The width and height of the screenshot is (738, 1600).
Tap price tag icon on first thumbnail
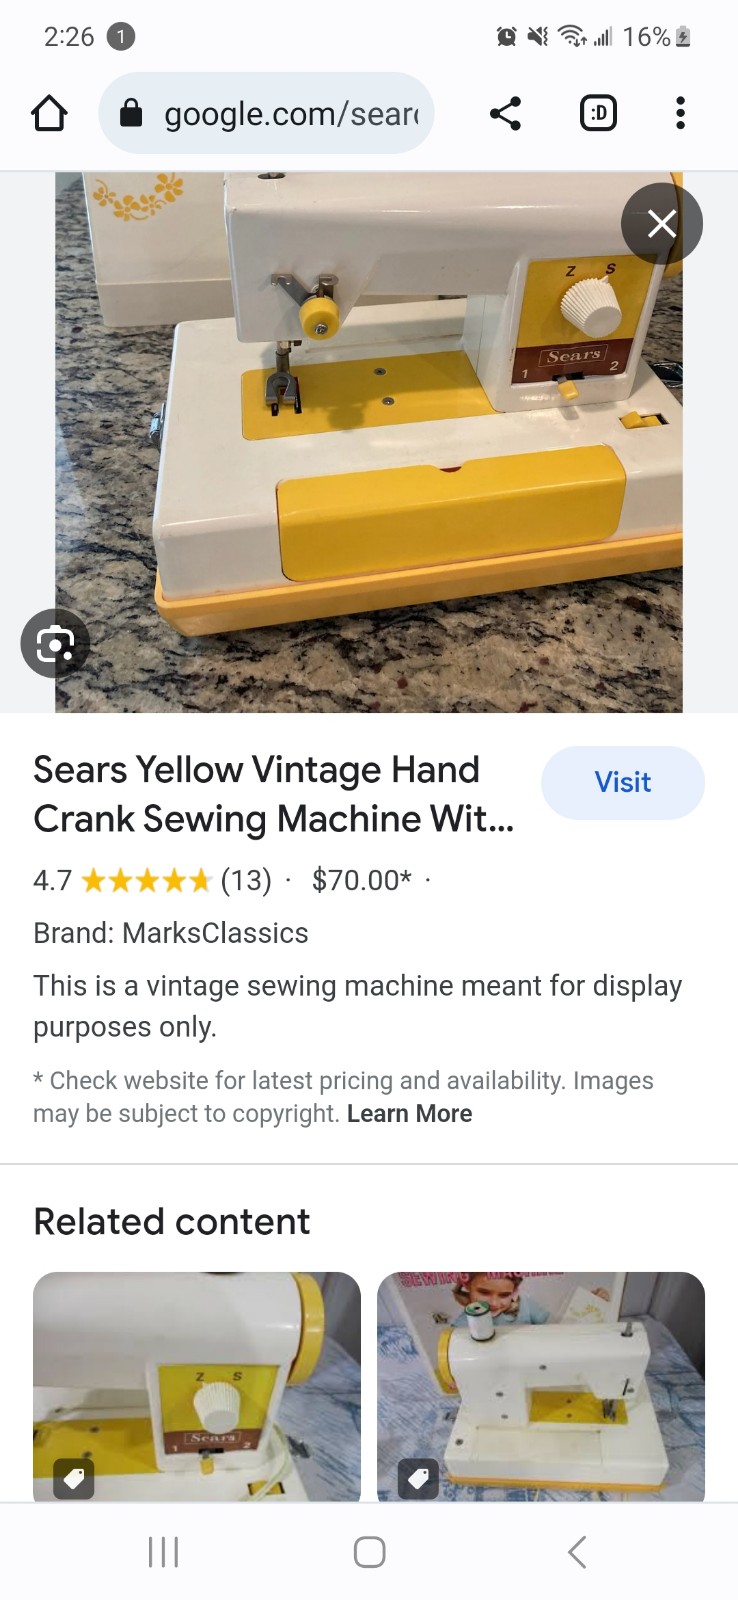73,1478
